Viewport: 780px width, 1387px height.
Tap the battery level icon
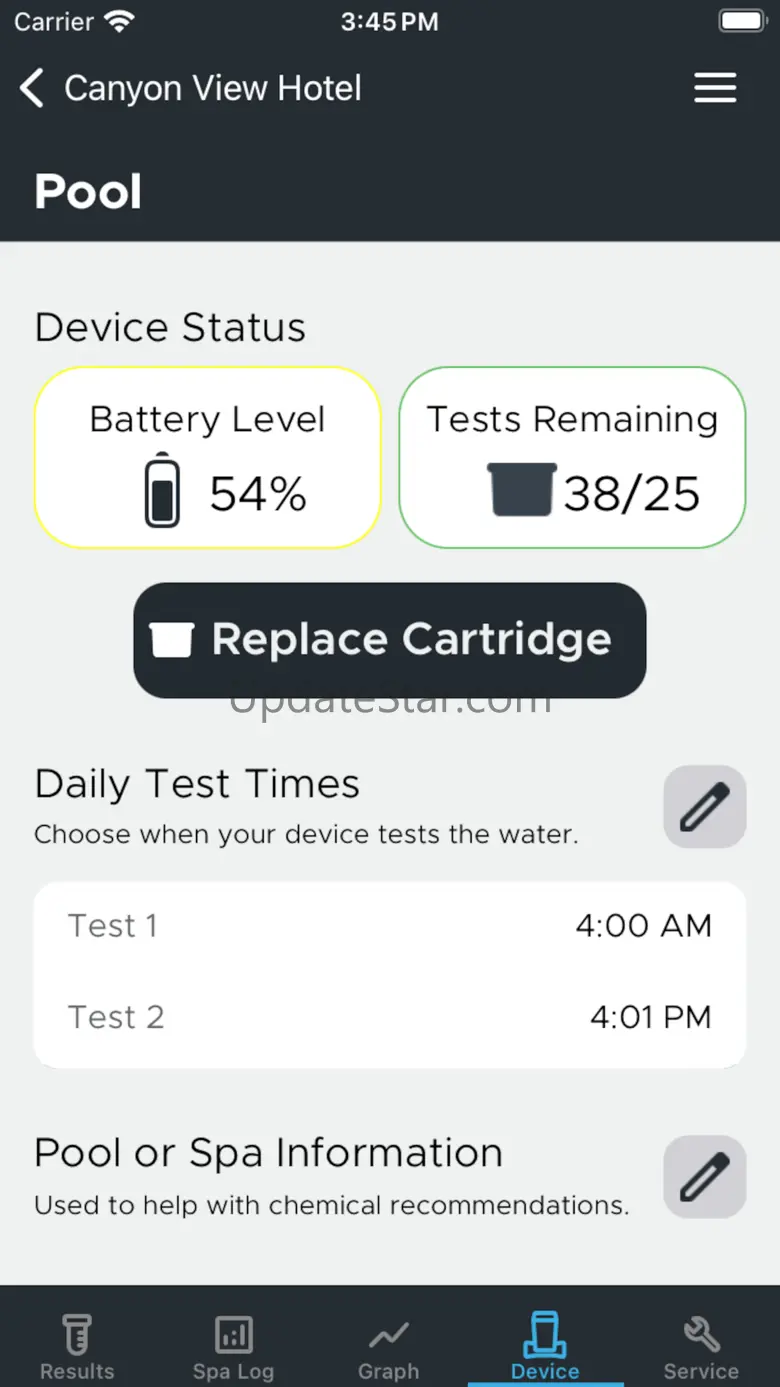(x=162, y=491)
